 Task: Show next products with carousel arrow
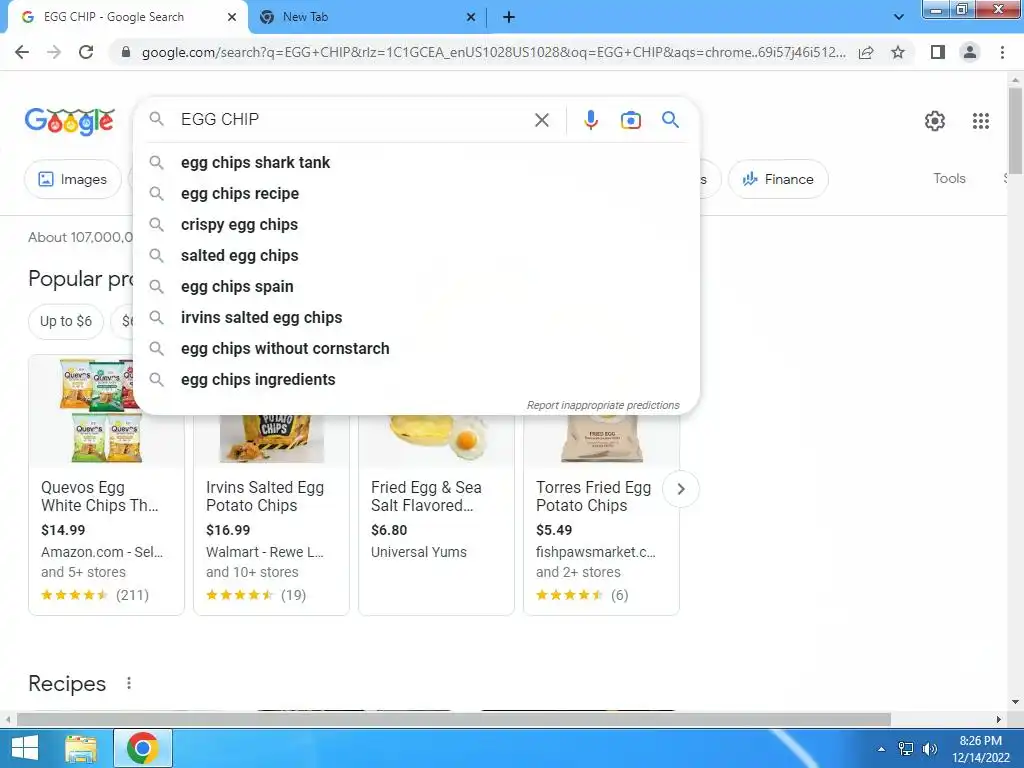point(680,489)
